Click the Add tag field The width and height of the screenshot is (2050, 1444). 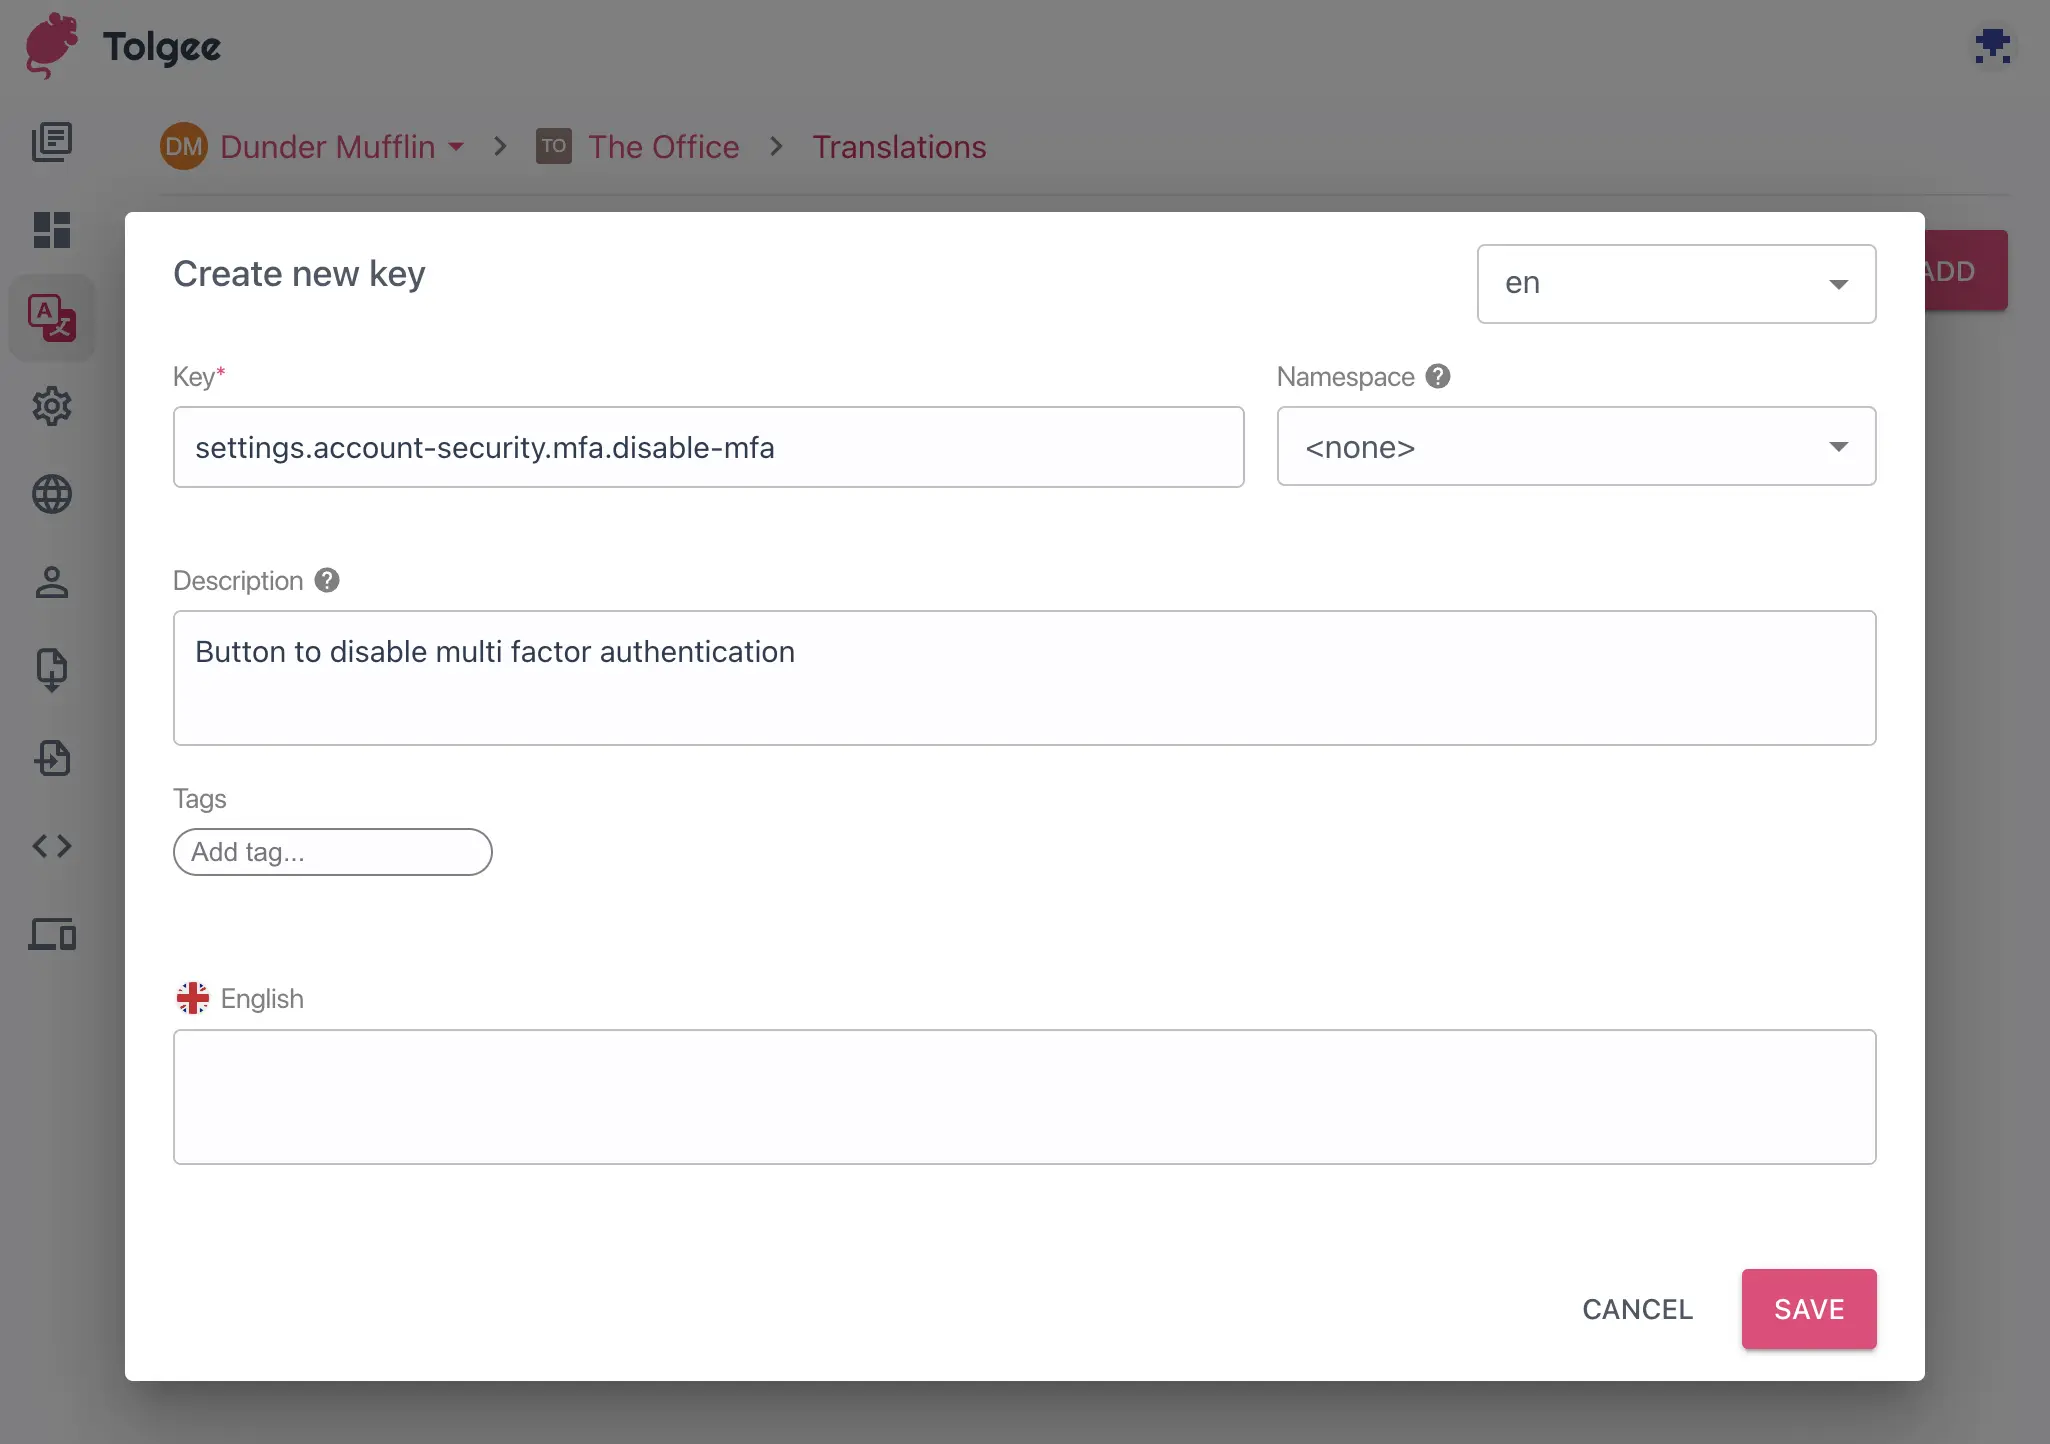click(x=332, y=852)
